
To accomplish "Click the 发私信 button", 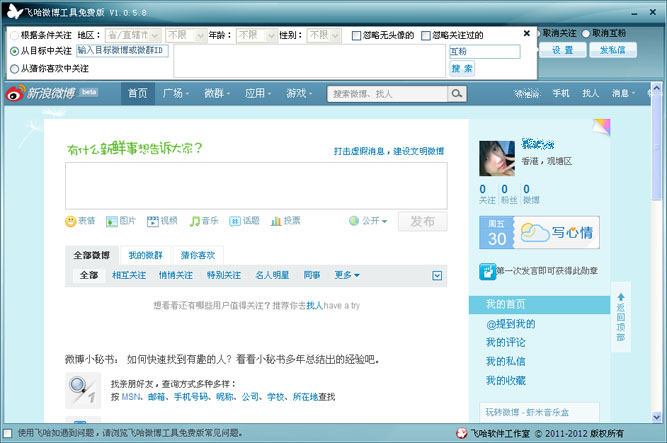I will click(613, 50).
